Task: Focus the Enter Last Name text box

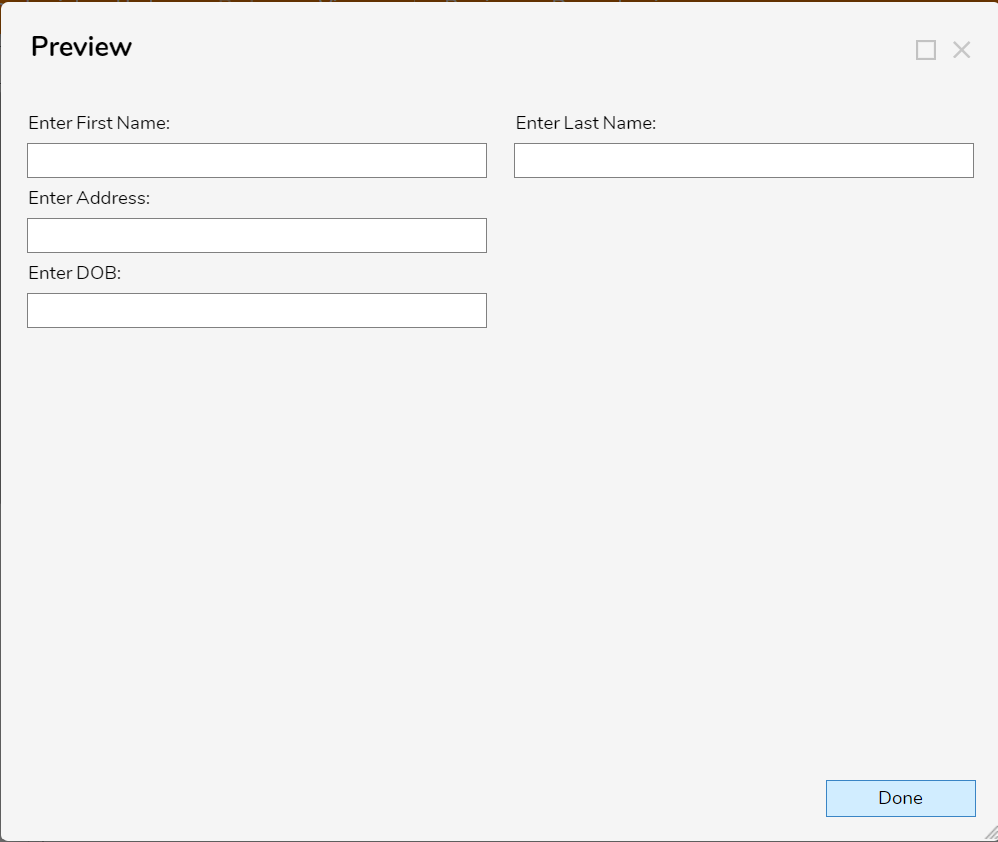Action: [x=743, y=160]
